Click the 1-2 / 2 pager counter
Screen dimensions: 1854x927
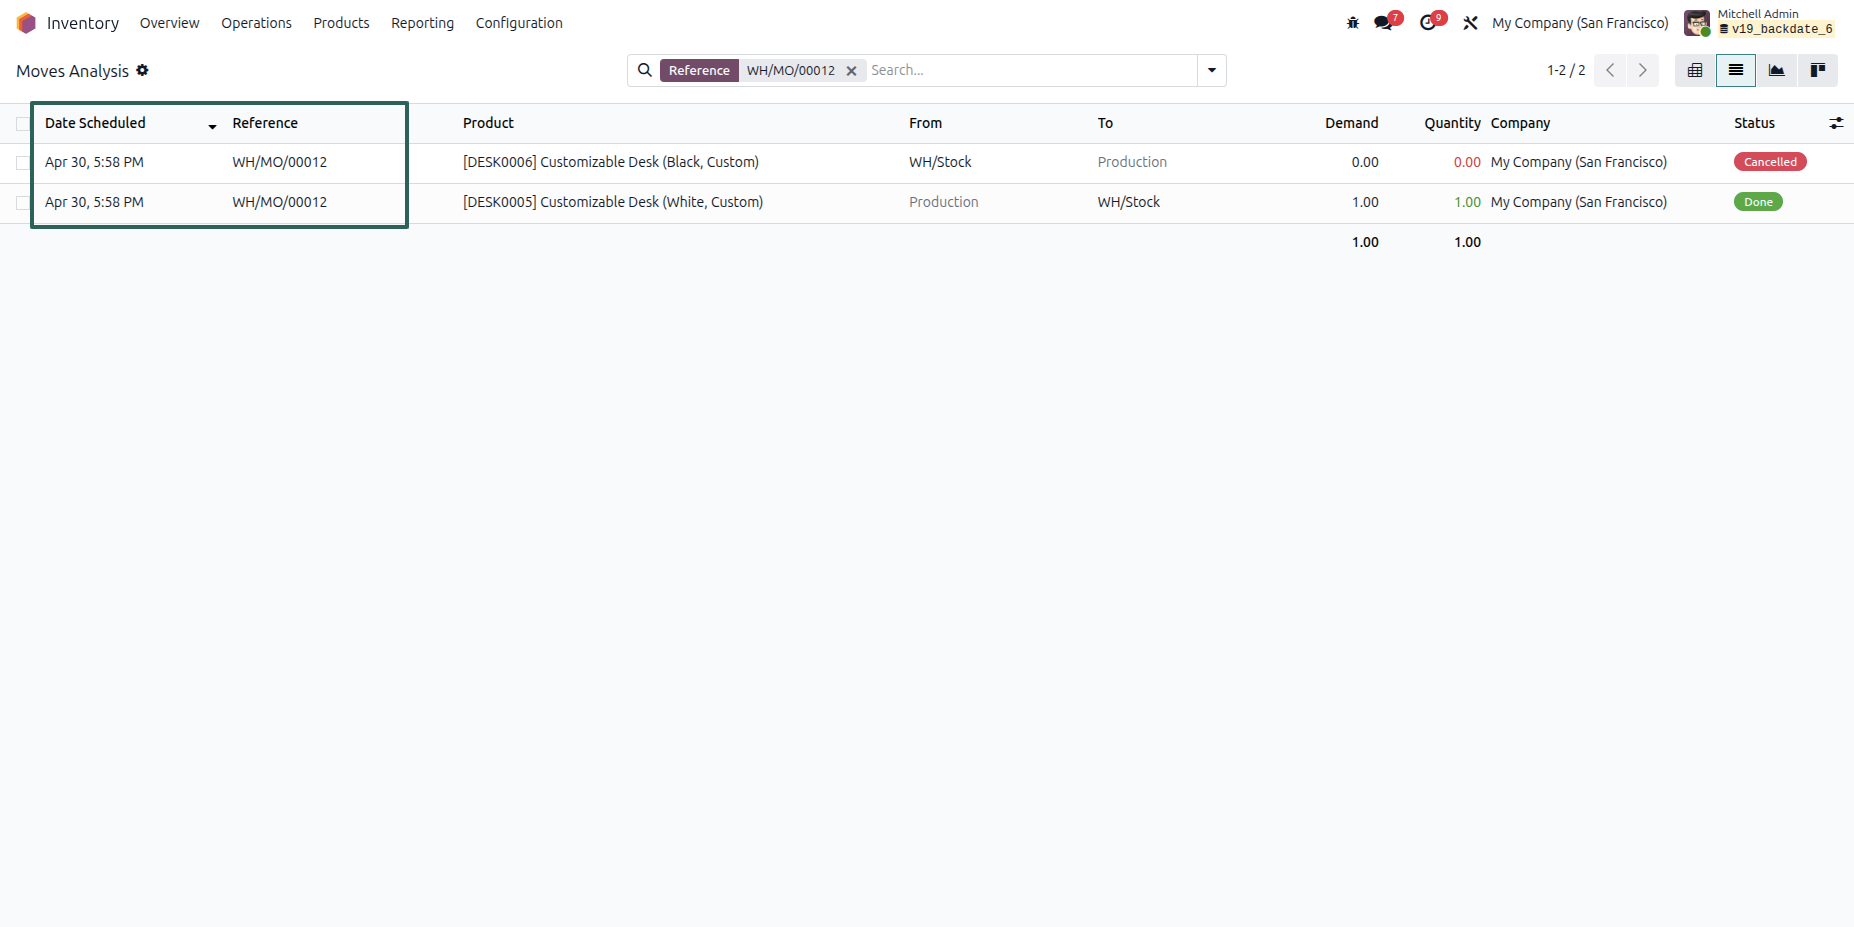(1566, 70)
